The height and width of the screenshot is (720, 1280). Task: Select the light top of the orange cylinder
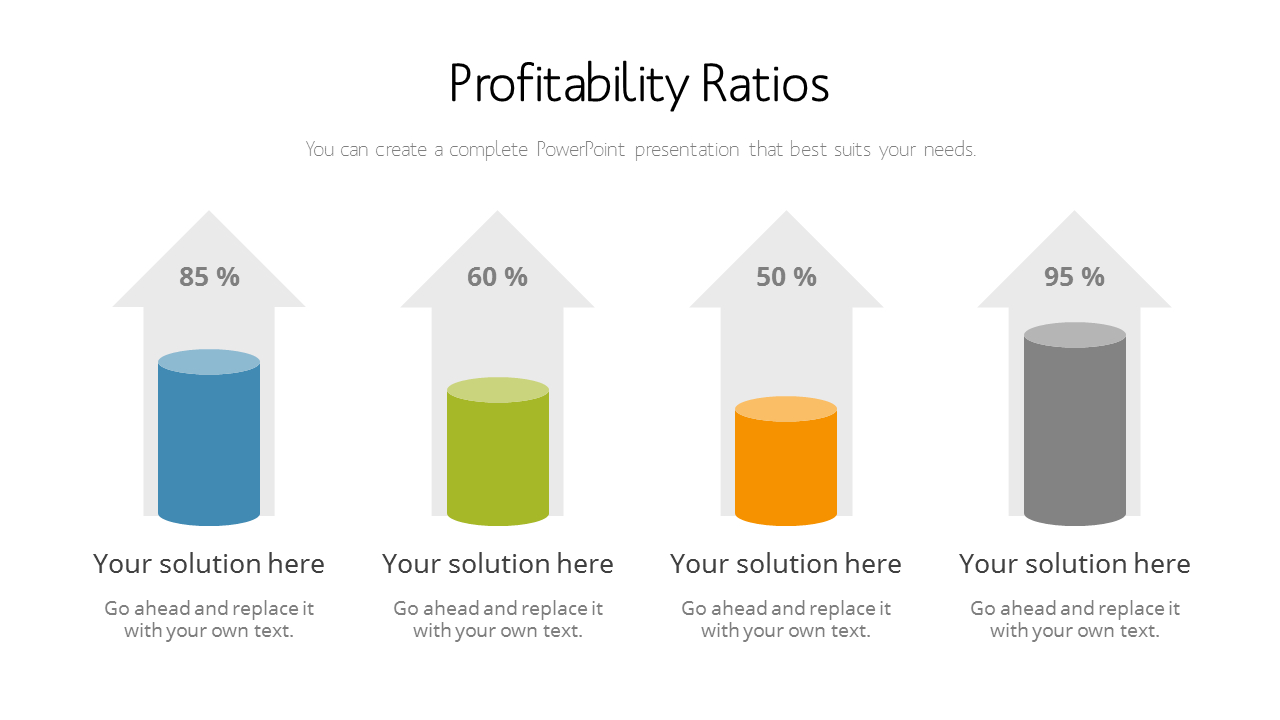click(786, 409)
